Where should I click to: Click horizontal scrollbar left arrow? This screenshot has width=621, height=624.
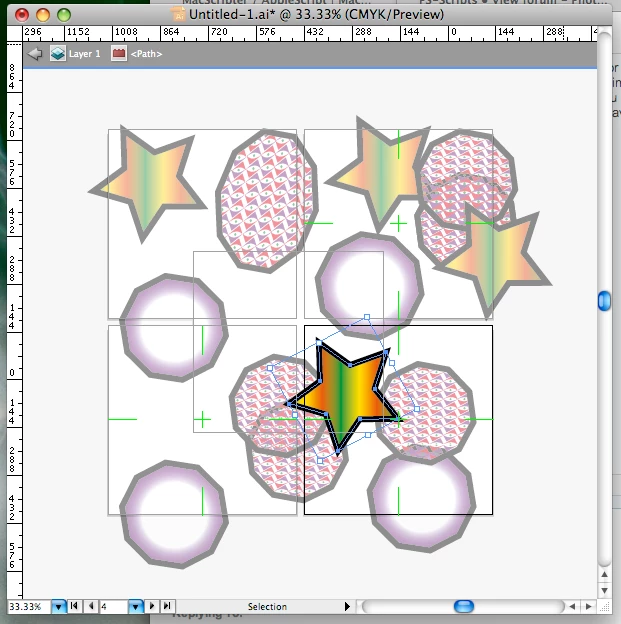572,606
